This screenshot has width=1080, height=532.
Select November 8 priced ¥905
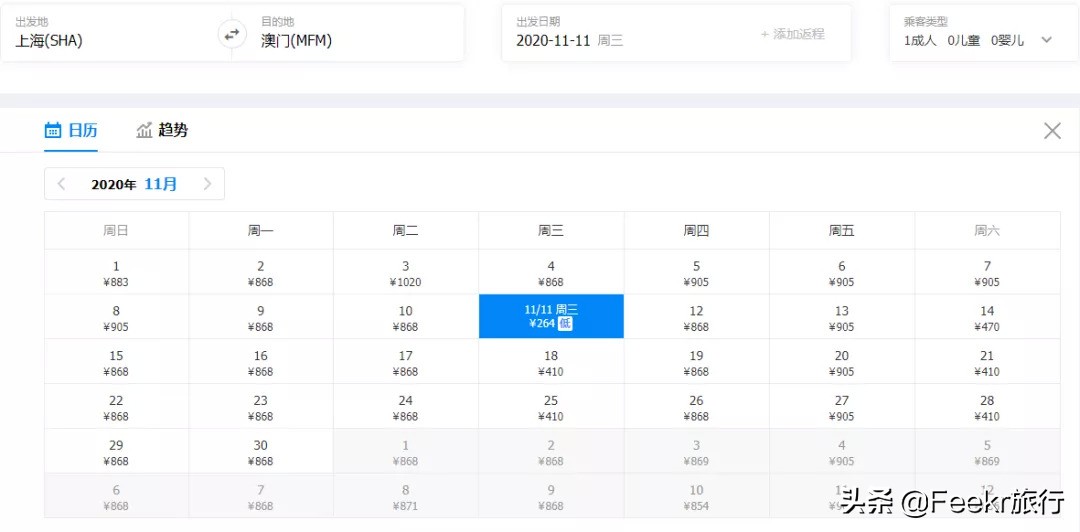[x=116, y=317]
